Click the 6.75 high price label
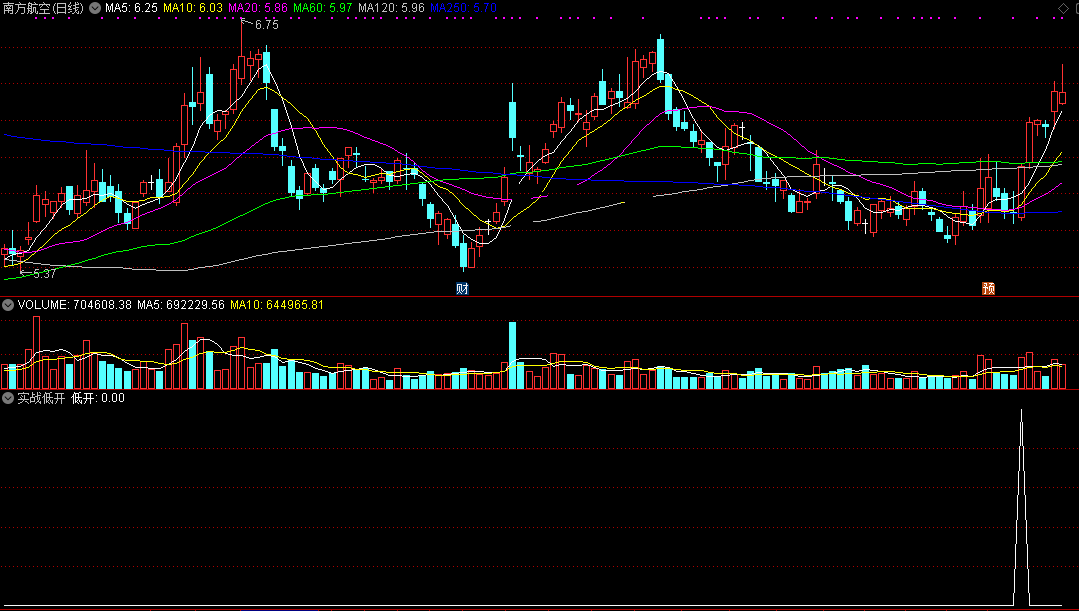 click(266, 25)
